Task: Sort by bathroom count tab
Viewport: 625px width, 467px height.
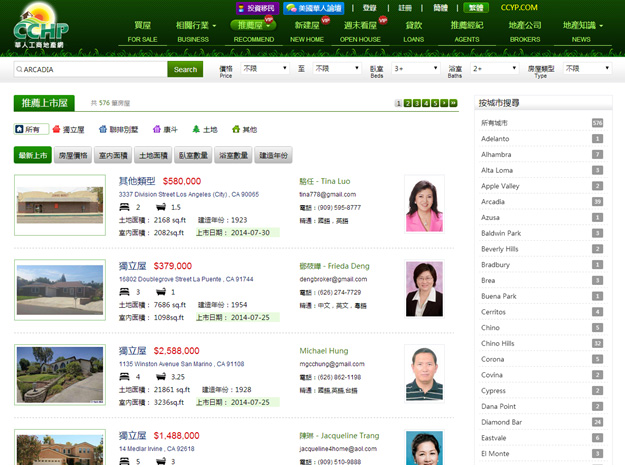Action: [234, 155]
